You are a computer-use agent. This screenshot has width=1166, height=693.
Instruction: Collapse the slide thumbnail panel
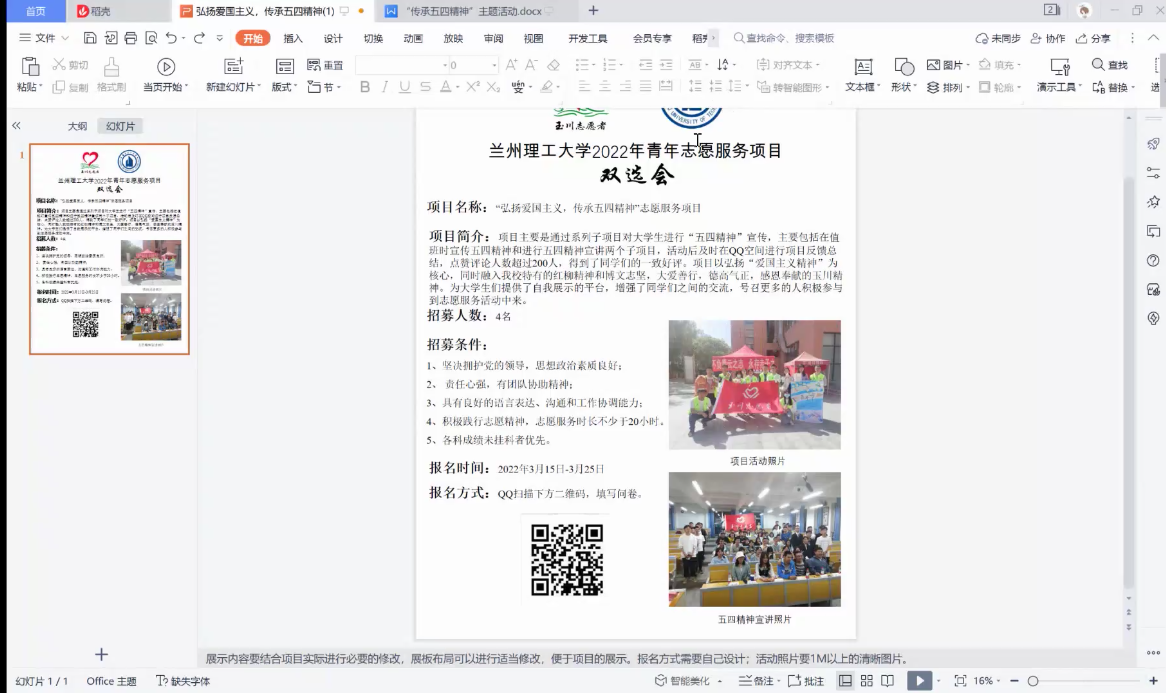16,126
